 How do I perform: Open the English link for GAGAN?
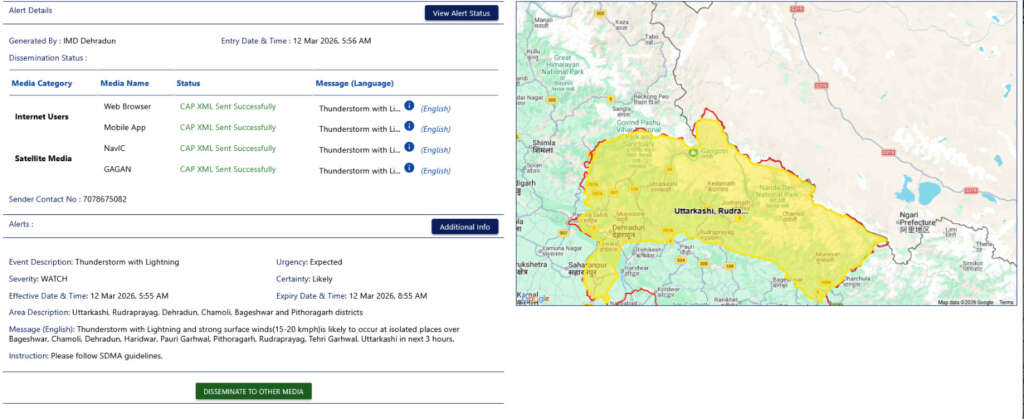click(435, 171)
